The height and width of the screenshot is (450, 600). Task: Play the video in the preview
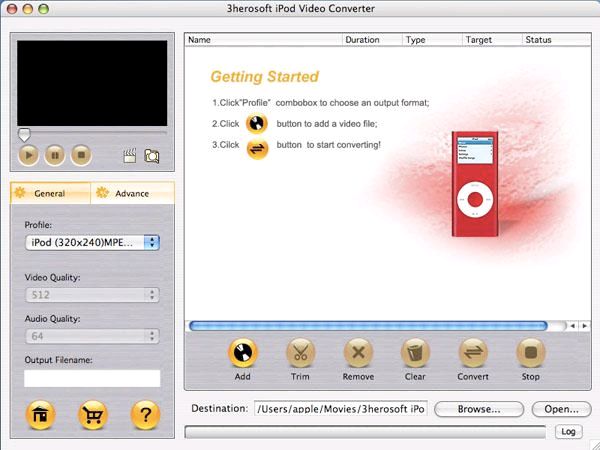click(29, 155)
